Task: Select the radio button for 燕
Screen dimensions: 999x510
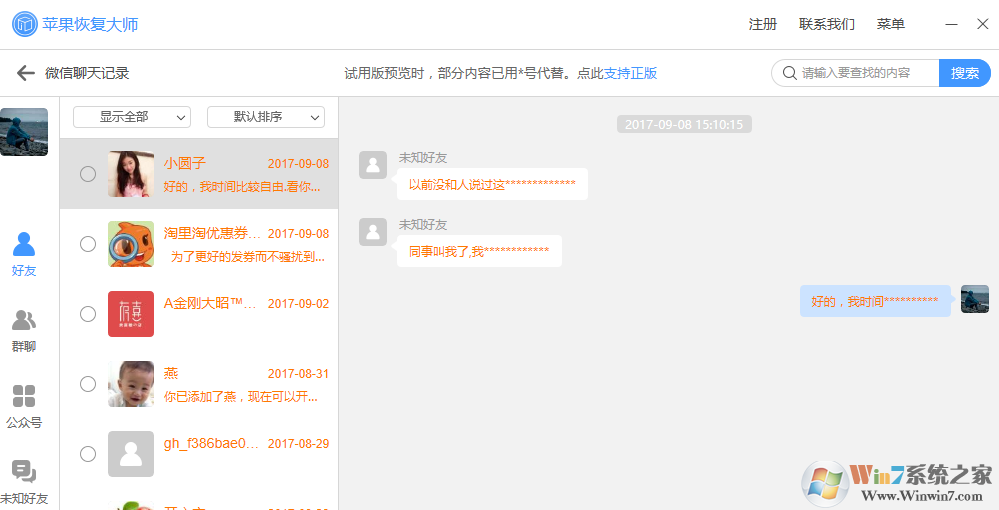Action: click(88, 384)
